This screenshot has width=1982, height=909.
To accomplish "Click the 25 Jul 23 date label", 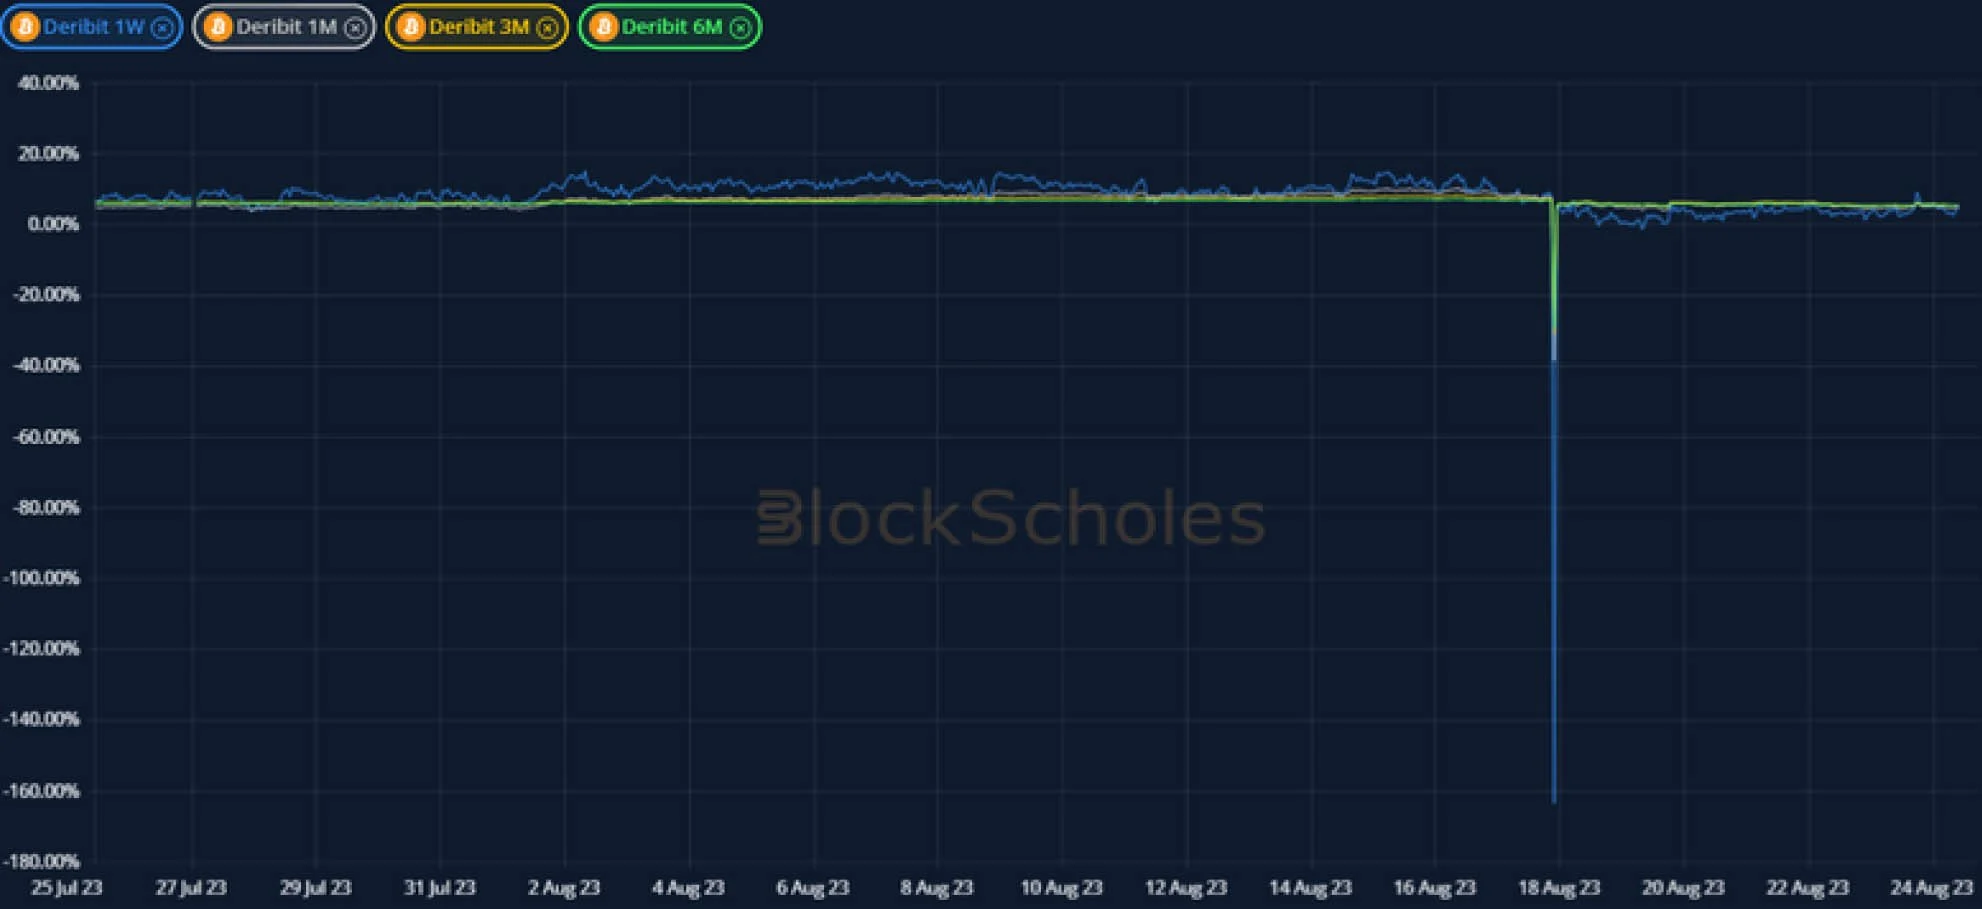I will click(67, 888).
